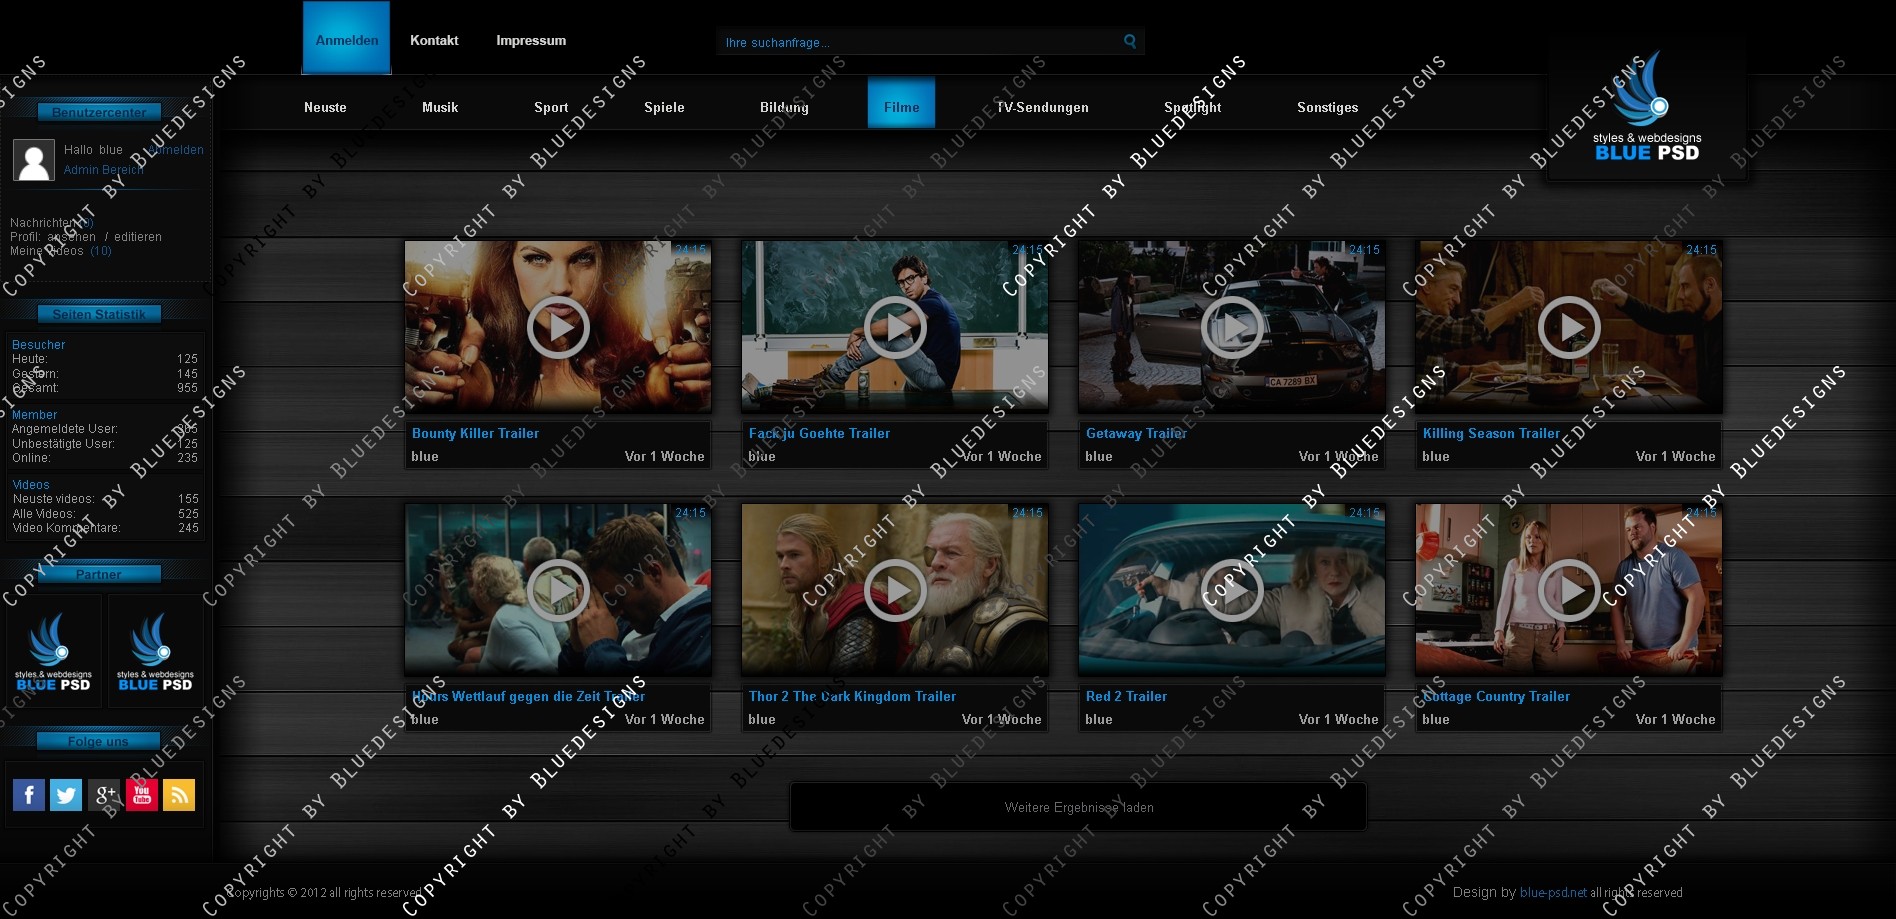This screenshot has width=1896, height=919.
Task: Open the Meine Videos link
Action: coord(61,251)
